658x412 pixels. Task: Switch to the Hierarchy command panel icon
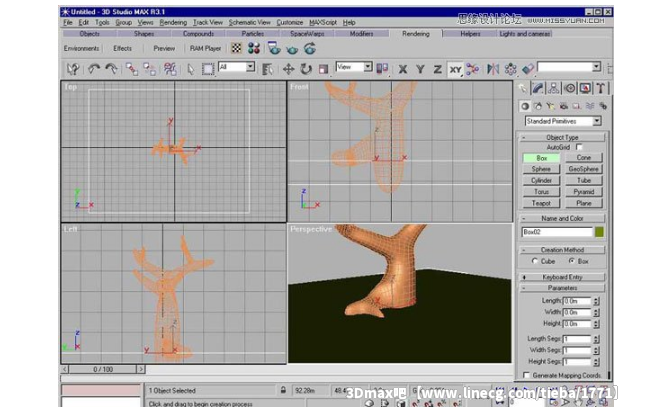pyautogui.click(x=554, y=88)
